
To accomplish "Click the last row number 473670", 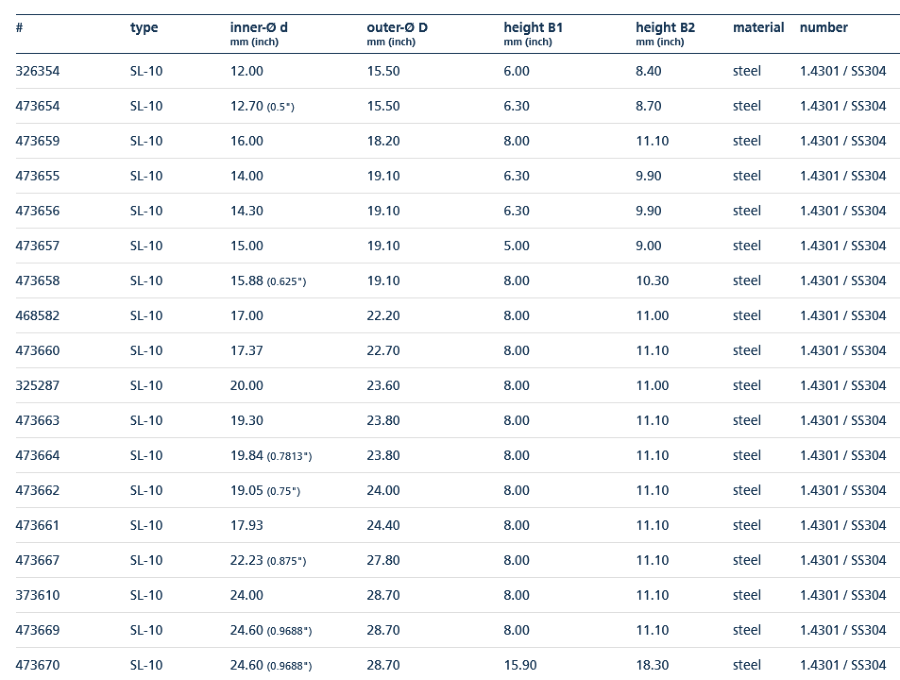I will tap(37, 666).
